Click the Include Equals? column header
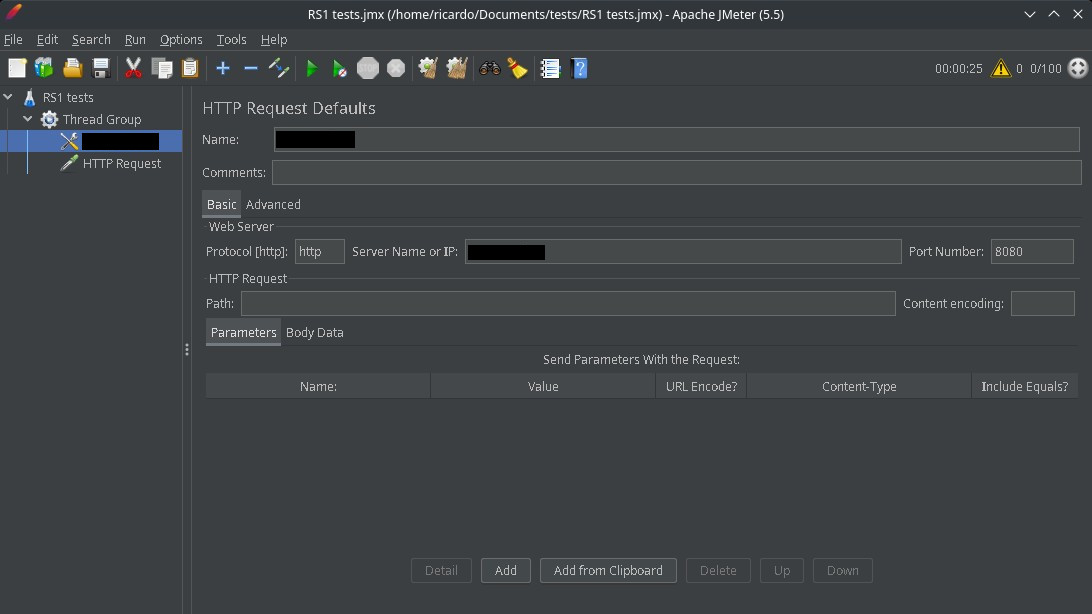Image resolution: width=1092 pixels, height=614 pixels. (1024, 386)
